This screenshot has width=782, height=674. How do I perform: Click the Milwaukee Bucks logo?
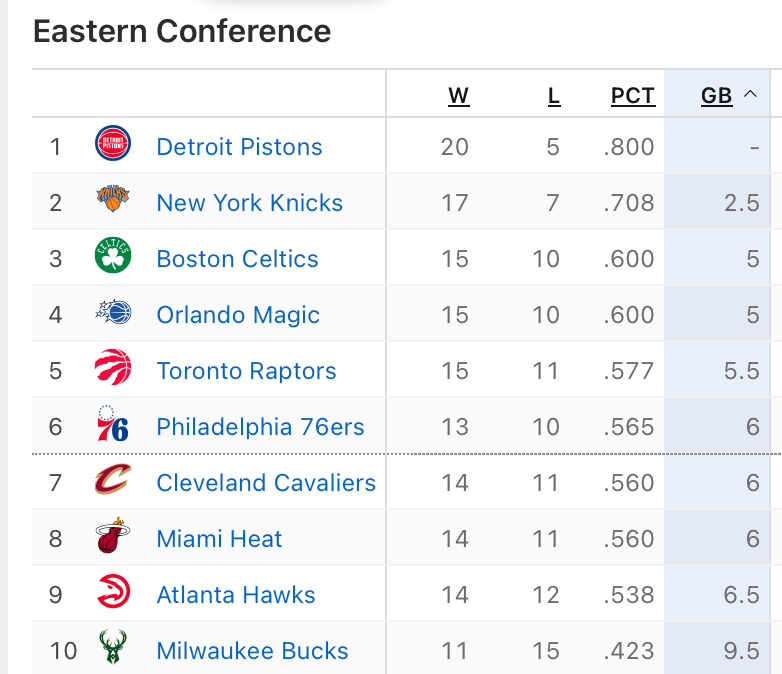click(x=113, y=650)
